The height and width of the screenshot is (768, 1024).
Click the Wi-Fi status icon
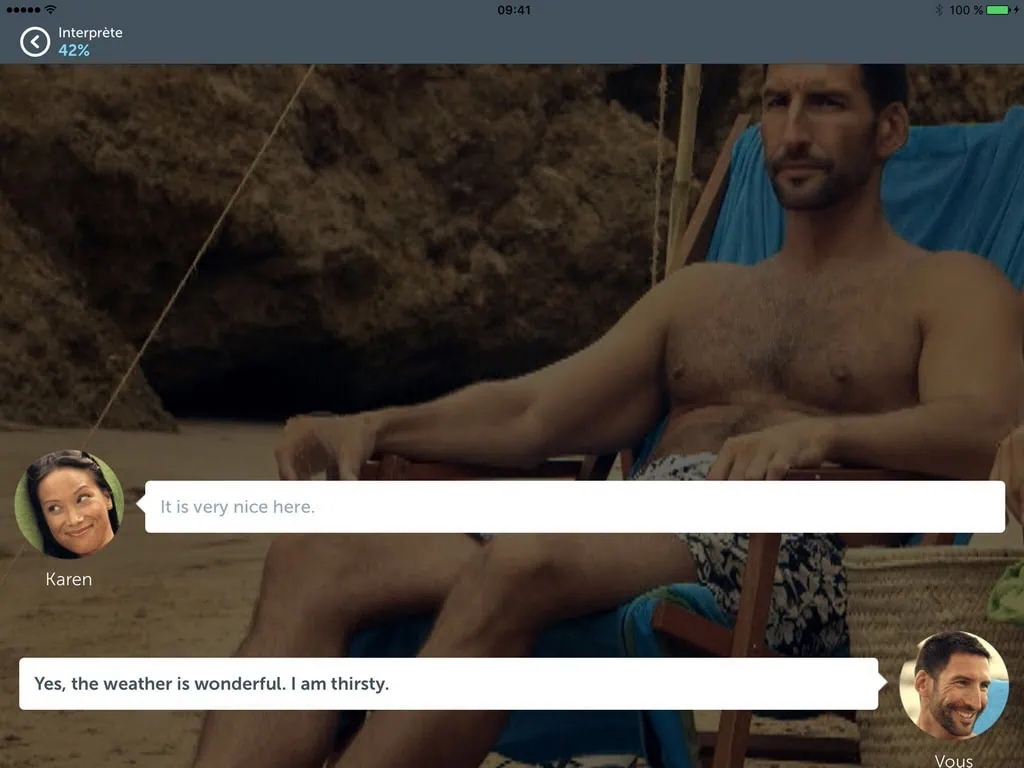pyautogui.click(x=50, y=10)
